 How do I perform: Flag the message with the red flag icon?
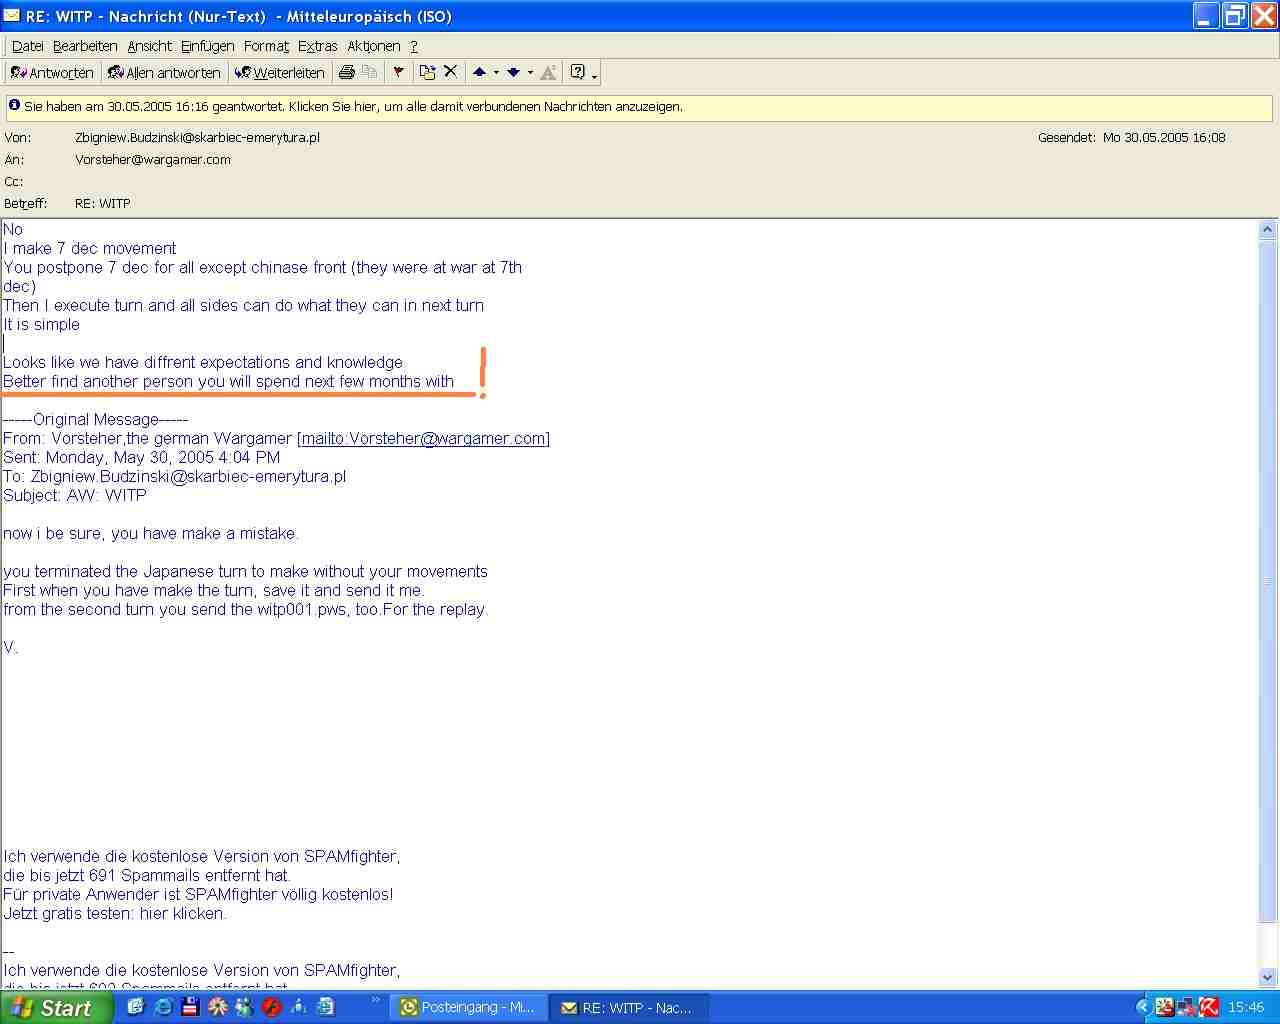(398, 72)
